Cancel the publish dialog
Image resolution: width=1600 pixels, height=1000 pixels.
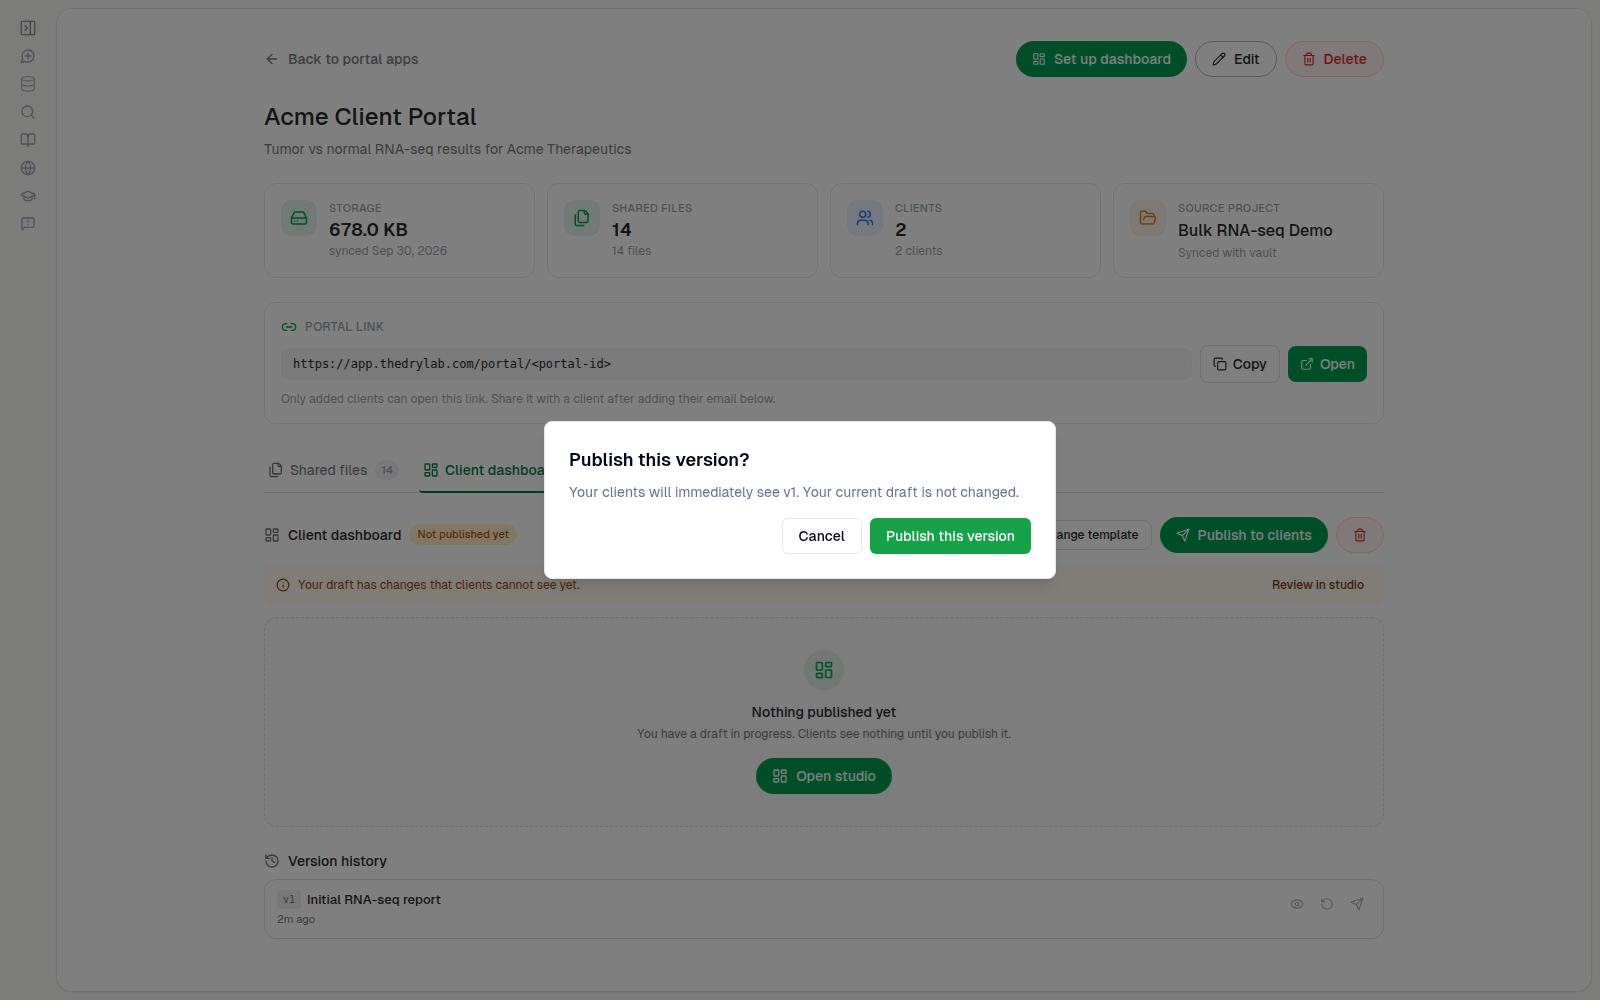tap(821, 536)
